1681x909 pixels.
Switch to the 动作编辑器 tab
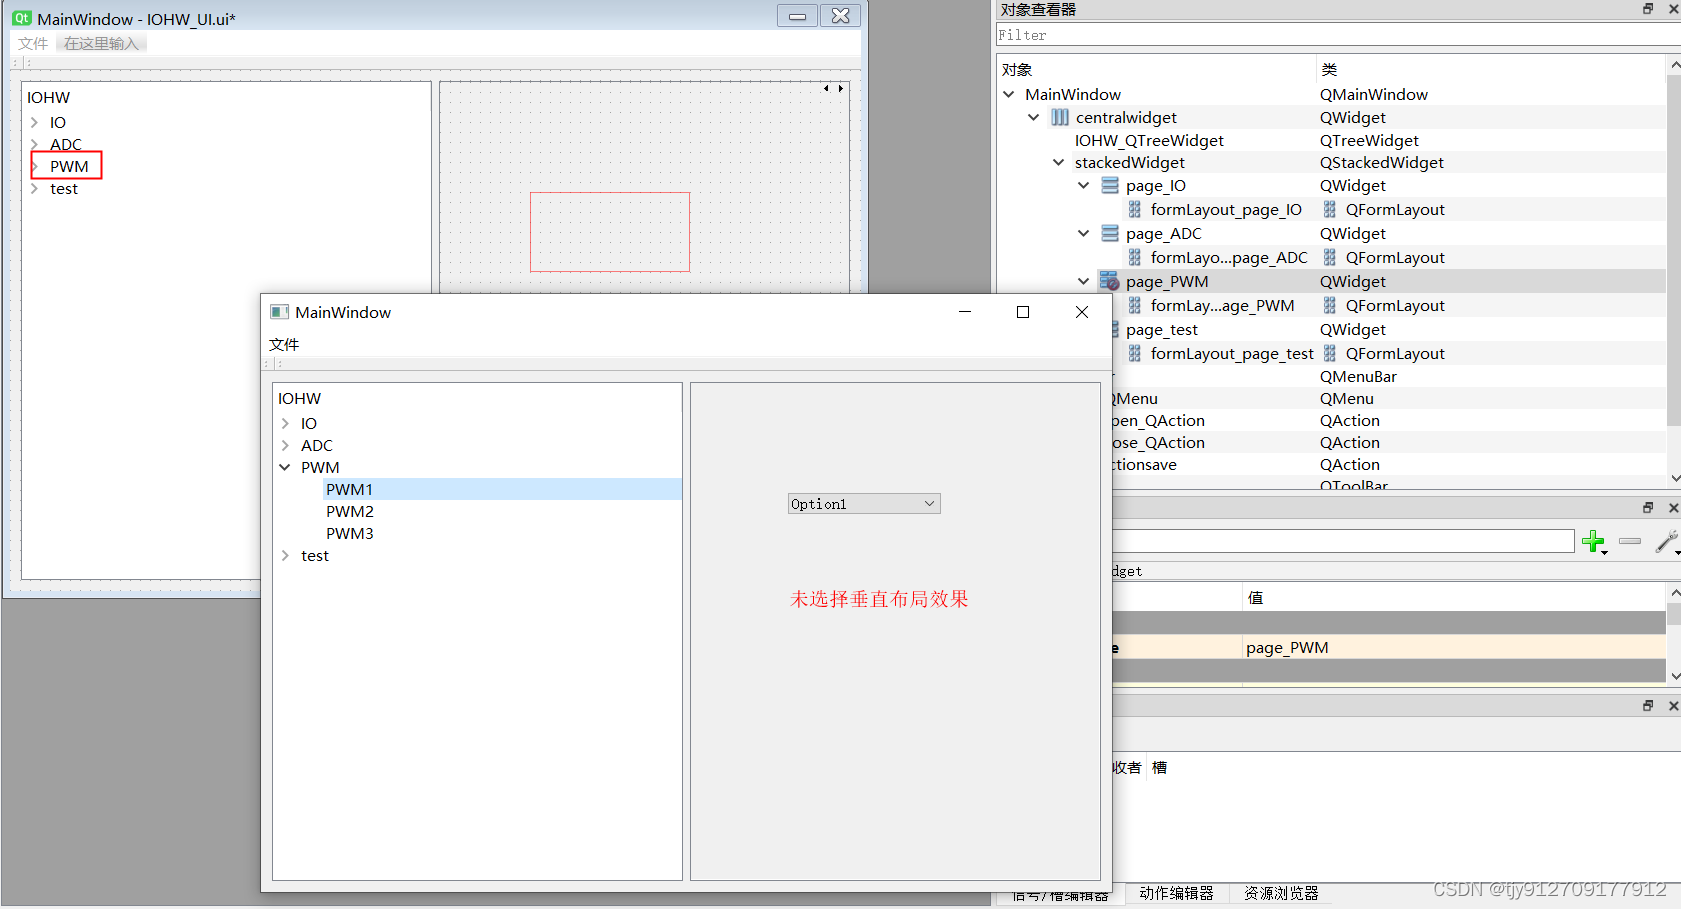point(1176,893)
